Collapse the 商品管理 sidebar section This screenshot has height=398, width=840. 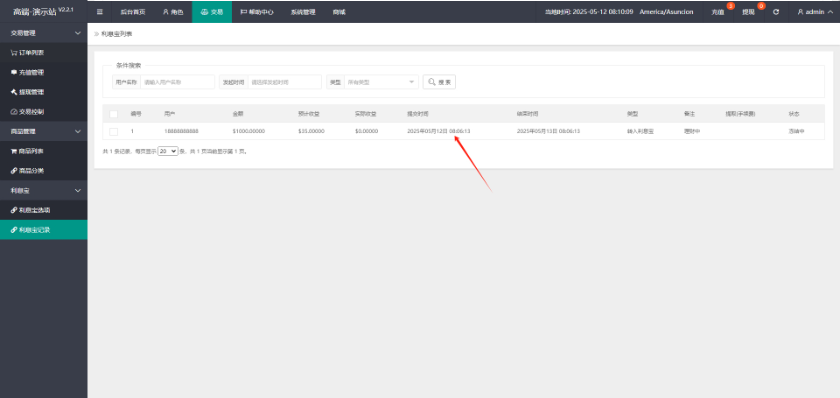[43, 131]
